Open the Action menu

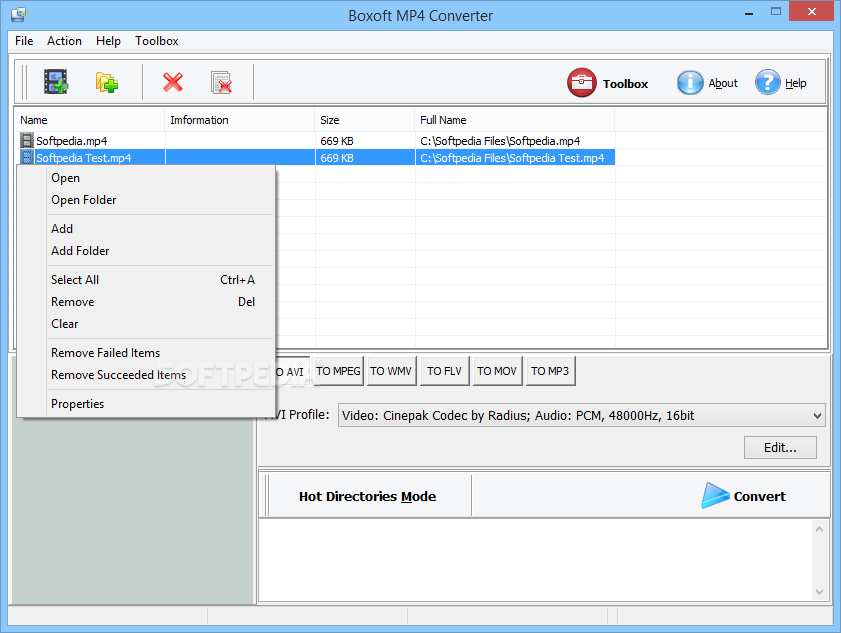point(64,41)
